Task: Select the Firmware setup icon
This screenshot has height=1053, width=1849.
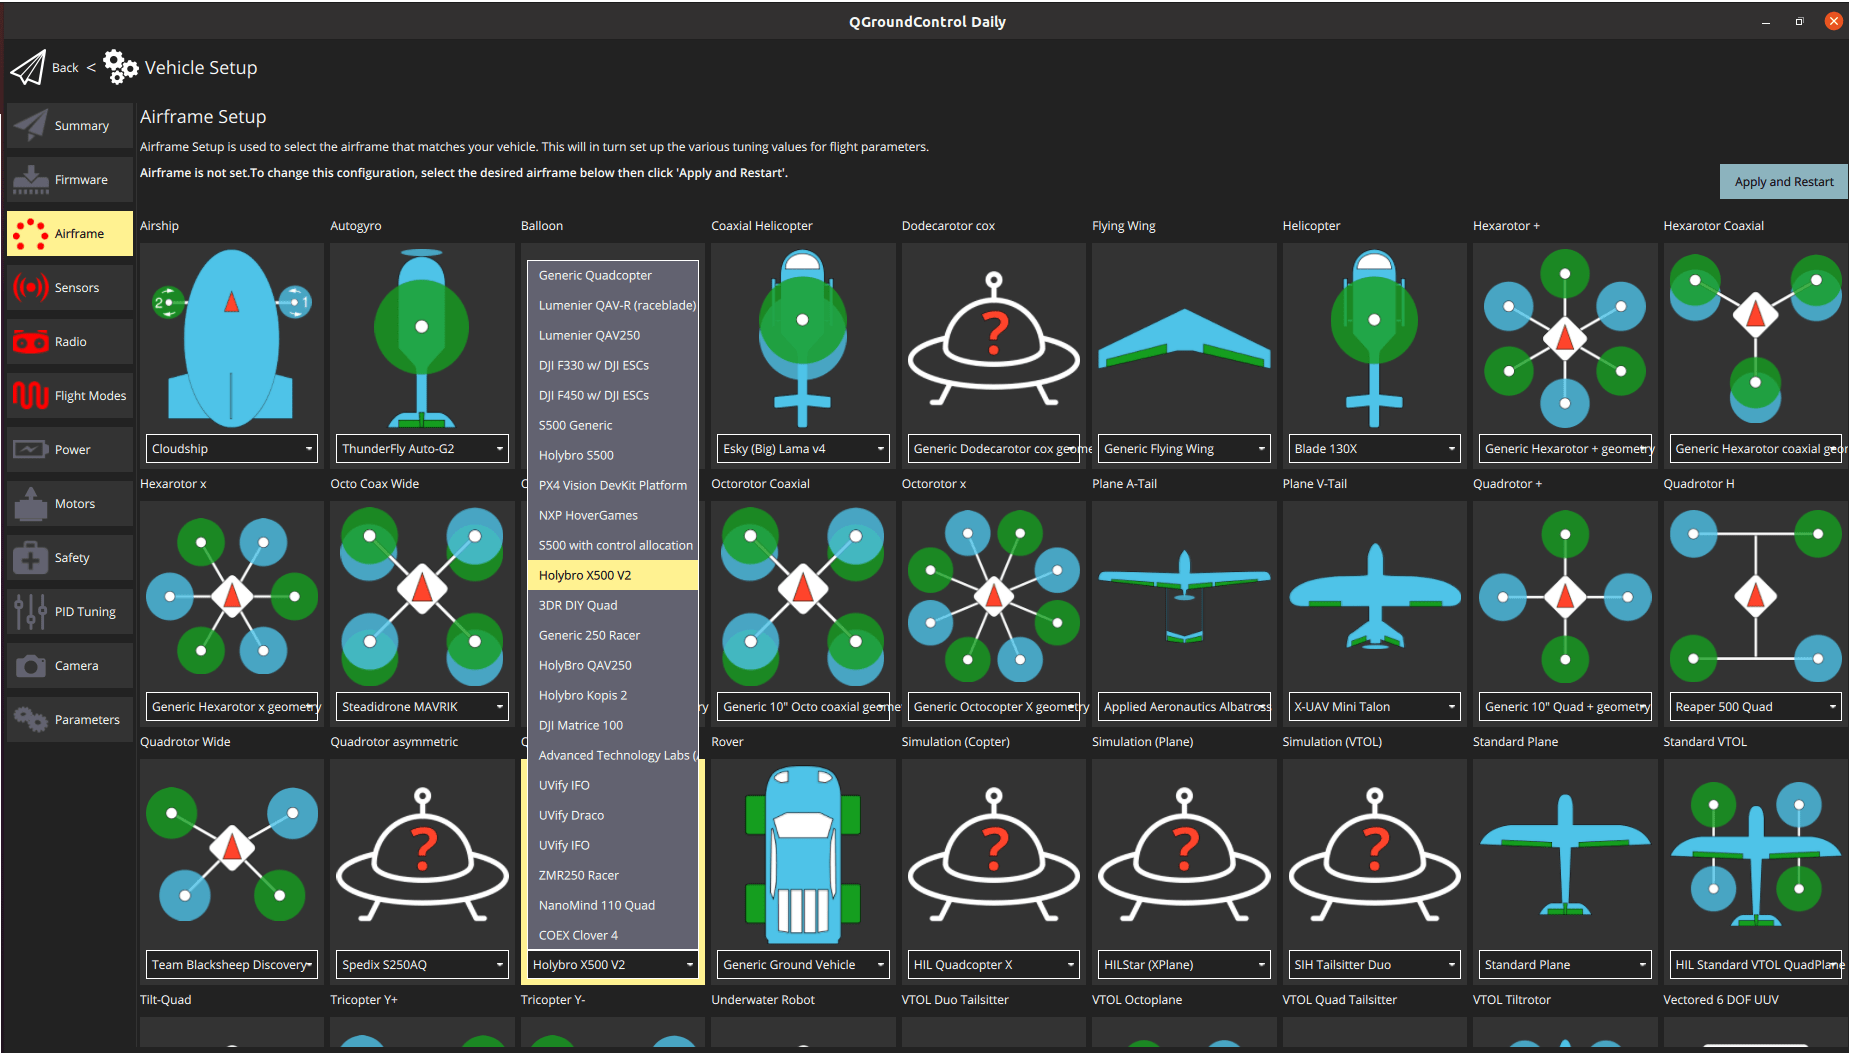Action: (31, 179)
